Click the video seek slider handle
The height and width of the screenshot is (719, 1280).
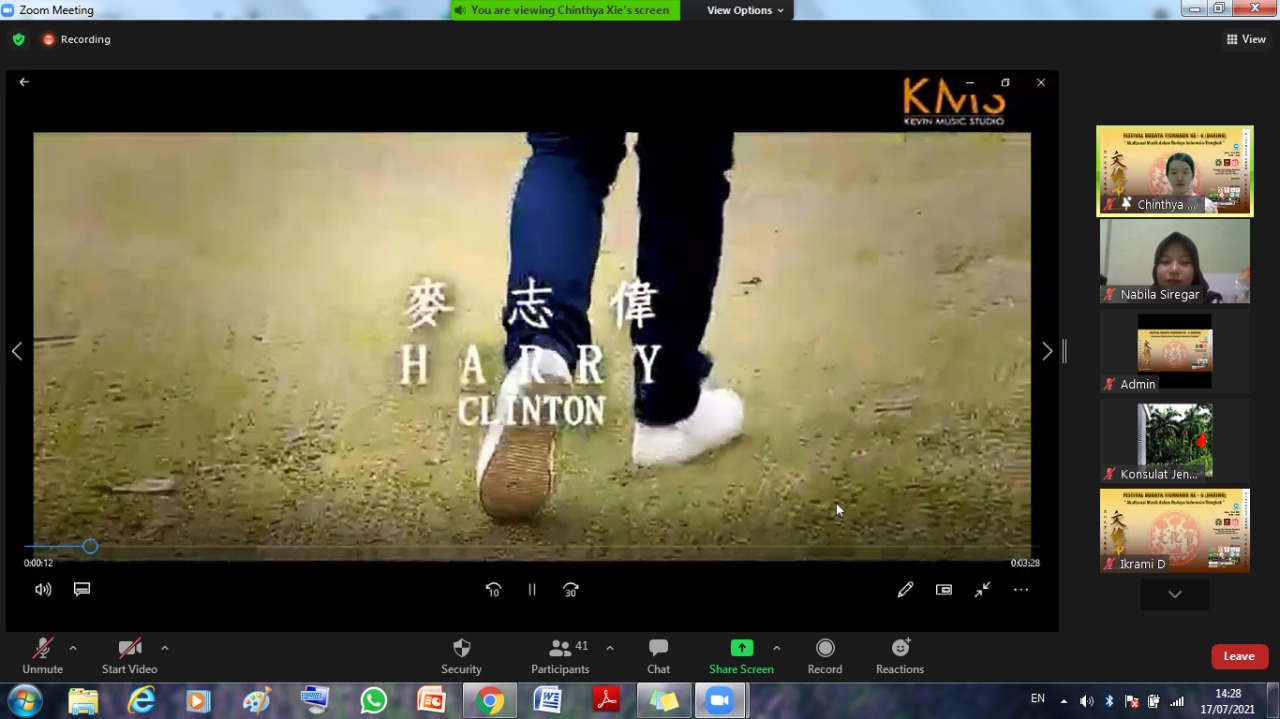(x=90, y=547)
